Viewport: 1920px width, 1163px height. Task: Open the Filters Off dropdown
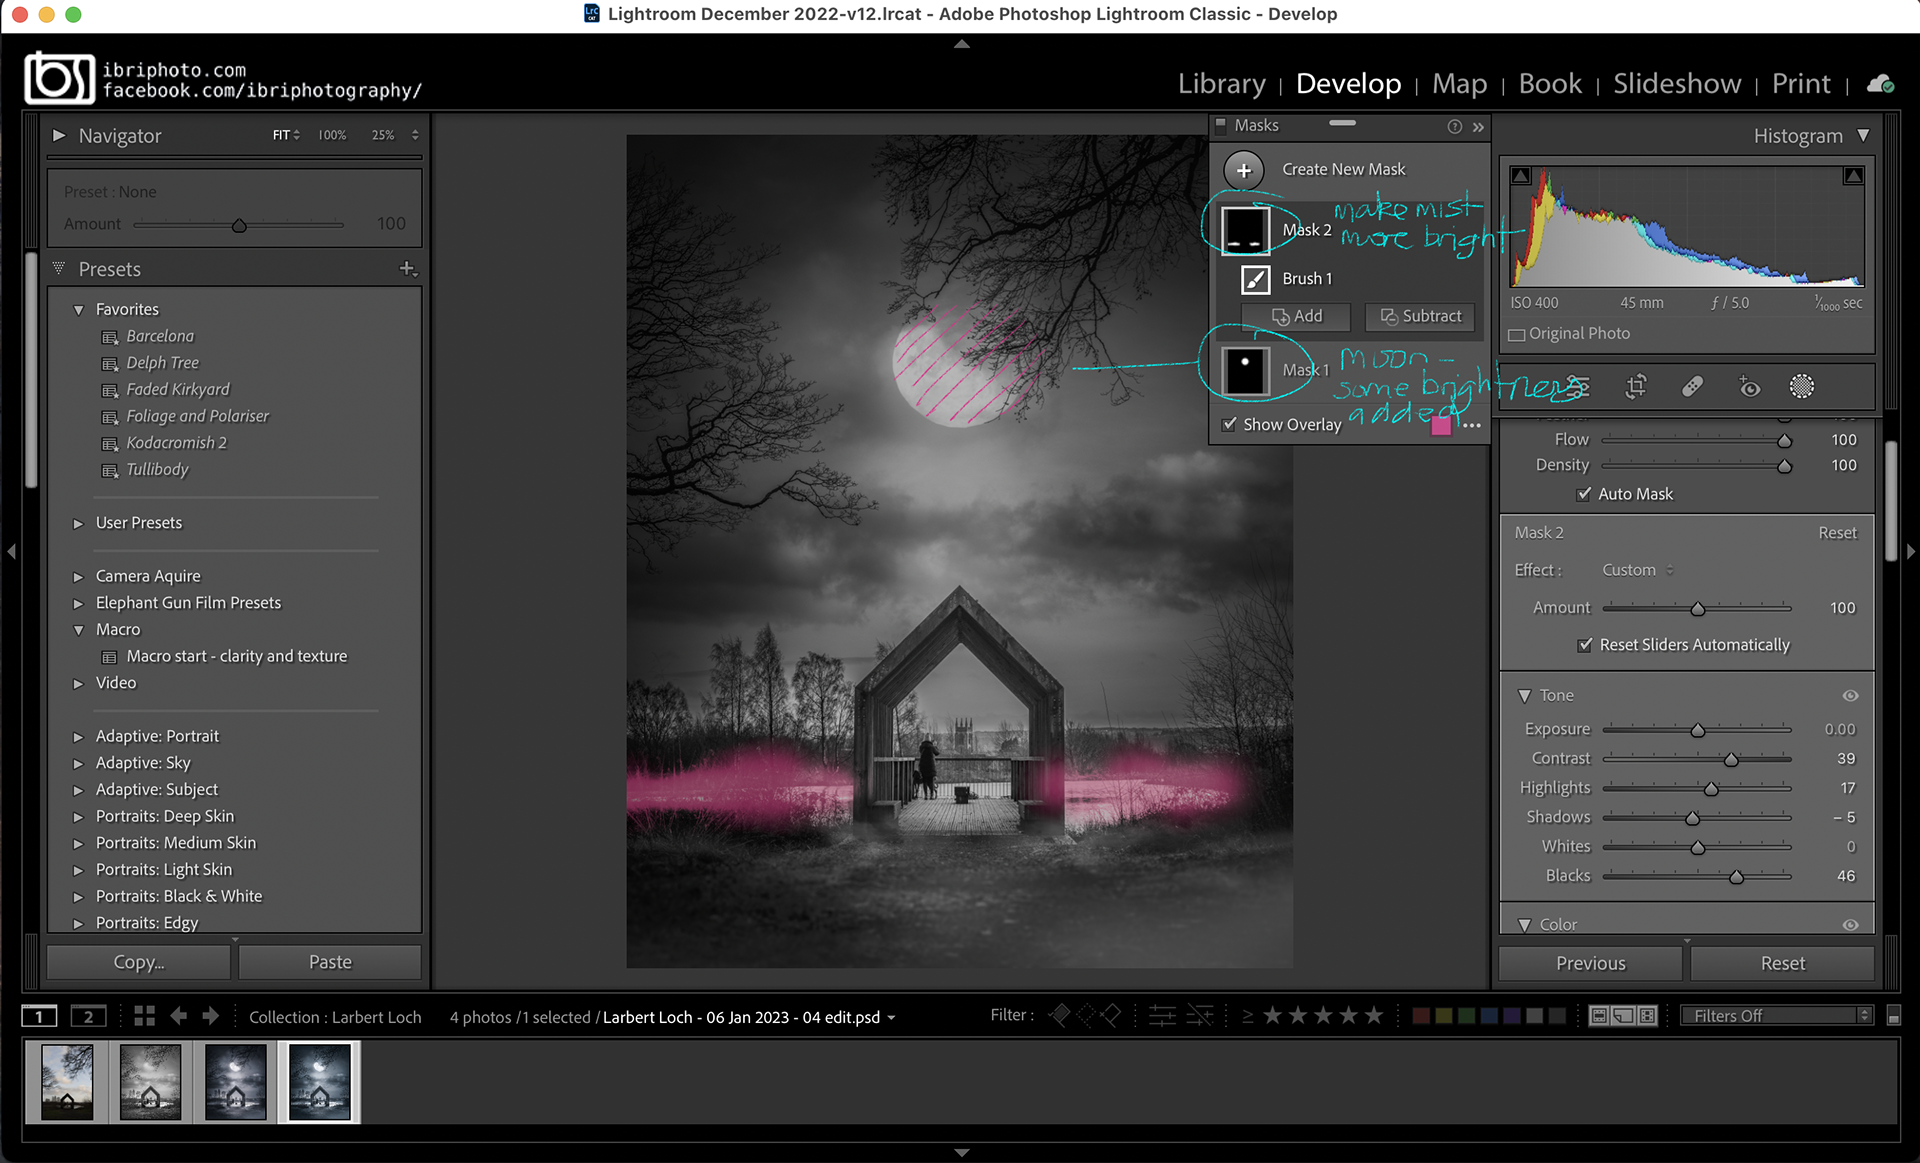click(x=1777, y=1016)
